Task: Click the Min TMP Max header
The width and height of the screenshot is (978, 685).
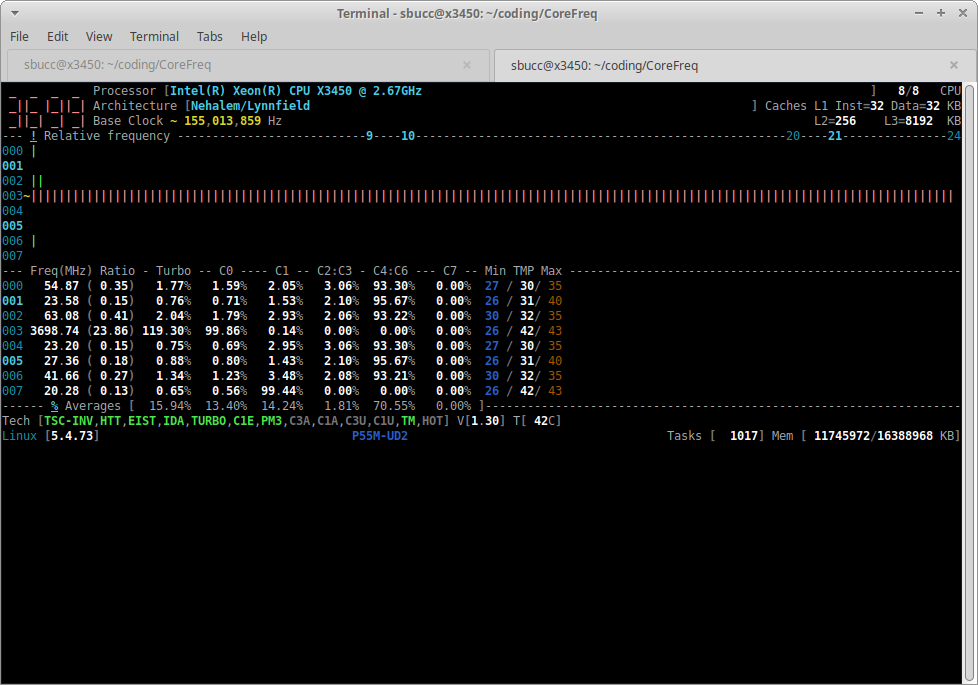Action: coord(523,271)
